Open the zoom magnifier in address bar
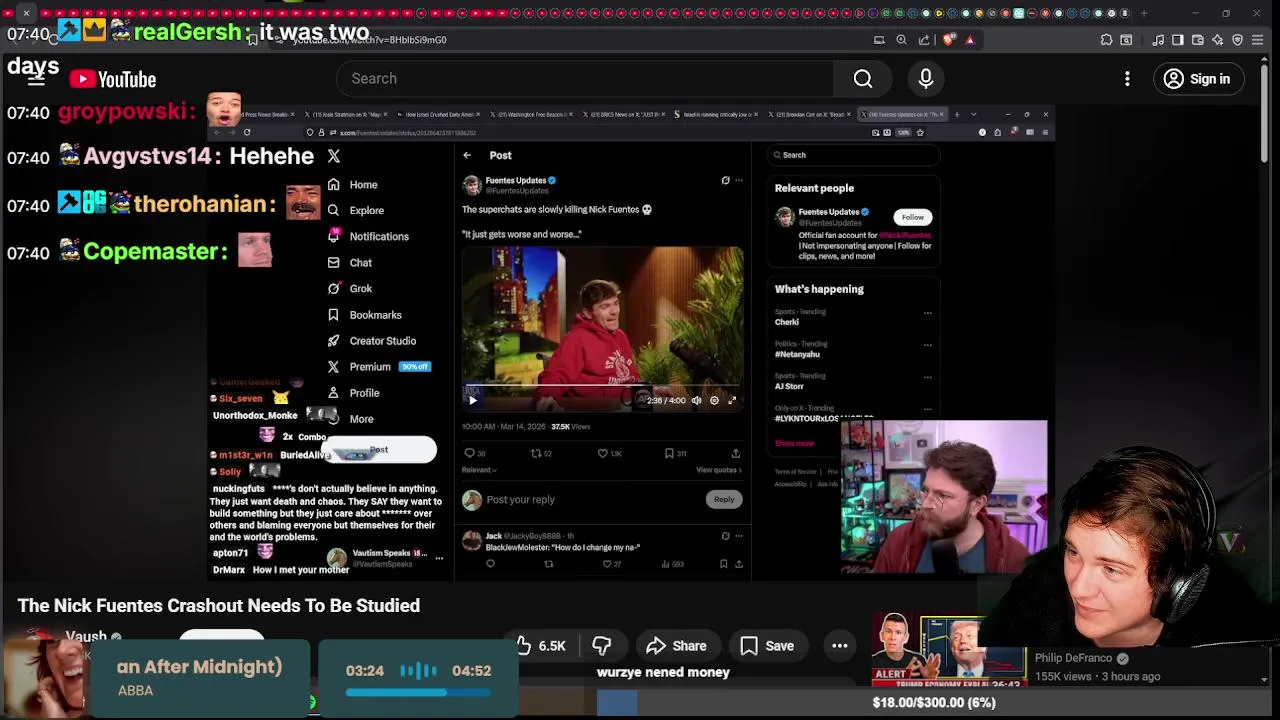 [901, 40]
